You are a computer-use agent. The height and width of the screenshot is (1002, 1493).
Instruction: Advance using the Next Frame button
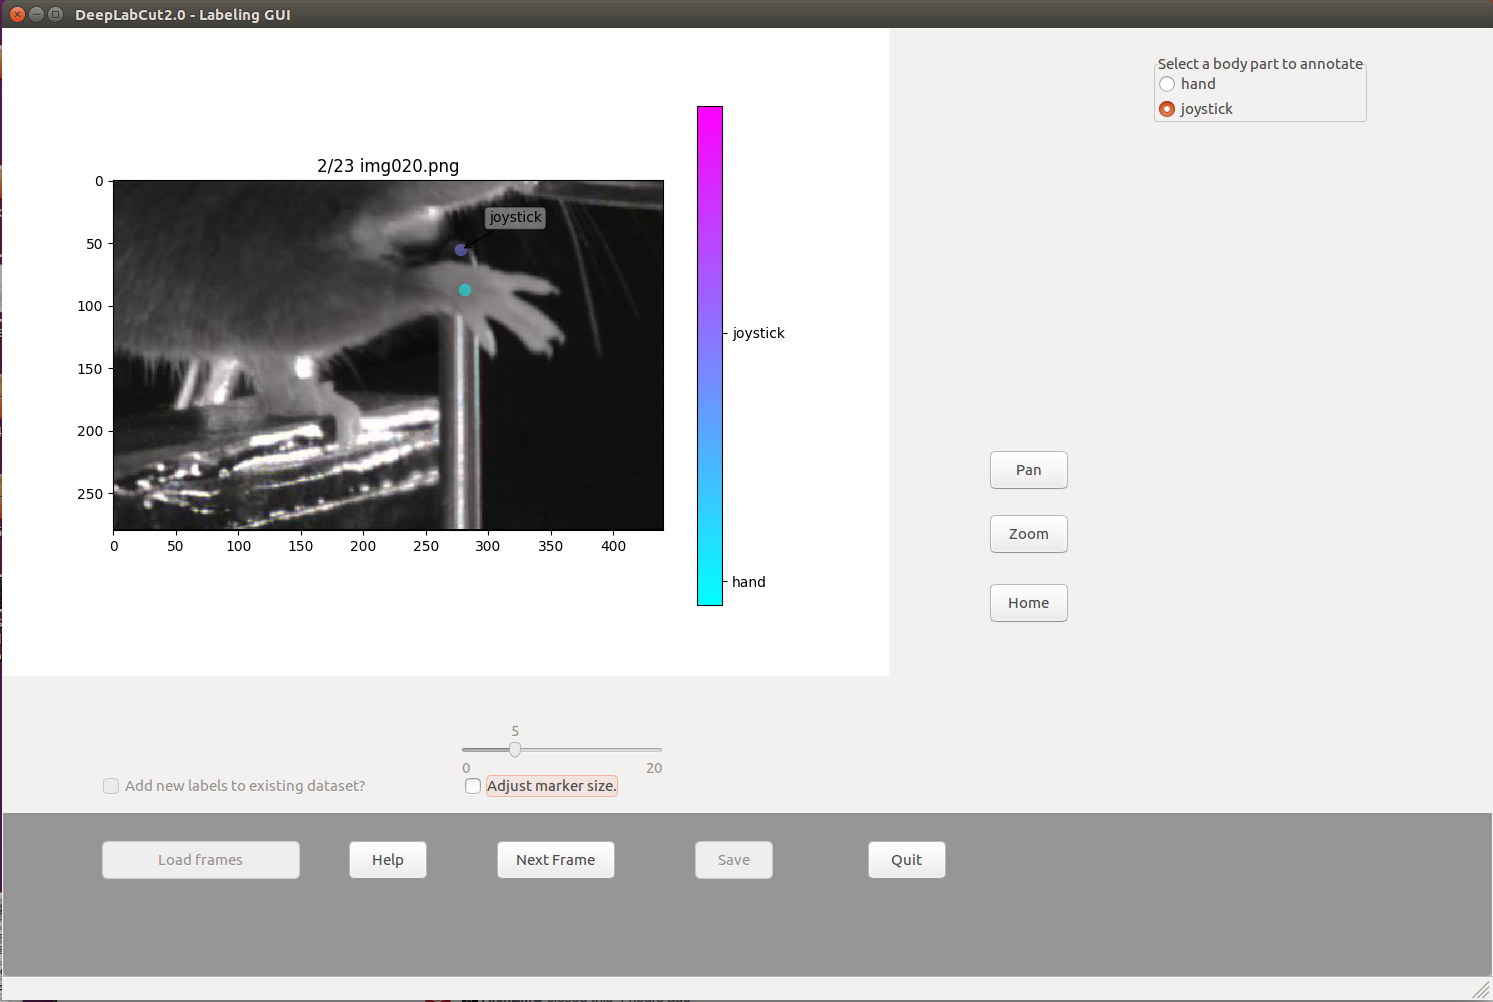click(555, 859)
